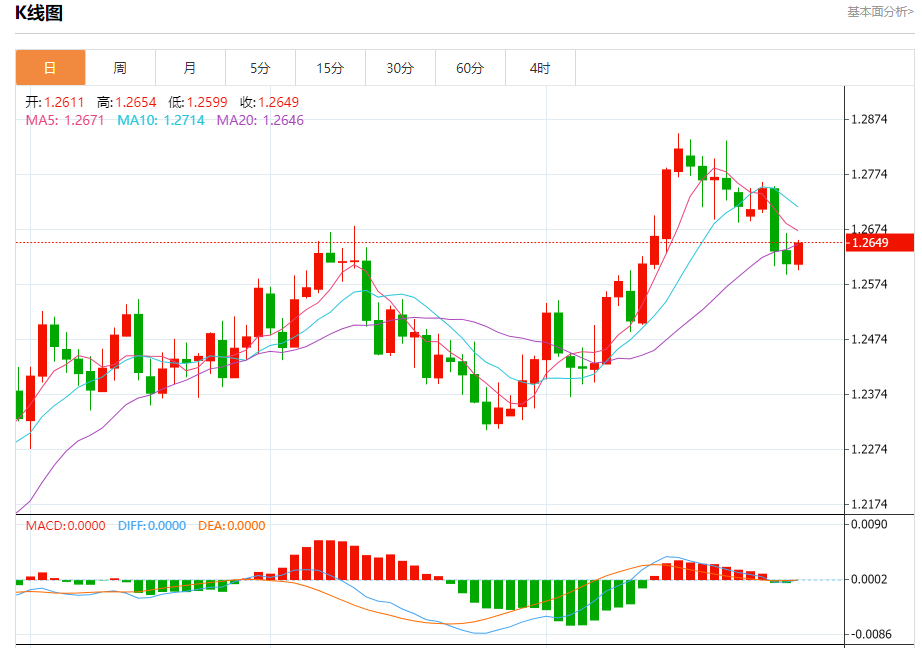
Task: Switch to the 月 monthly tab
Action: (x=191, y=68)
